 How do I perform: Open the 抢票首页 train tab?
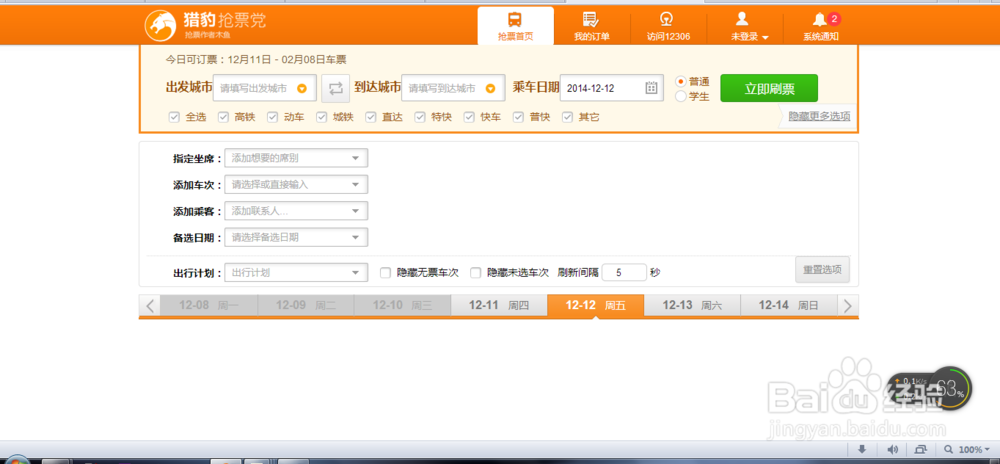(x=515, y=25)
